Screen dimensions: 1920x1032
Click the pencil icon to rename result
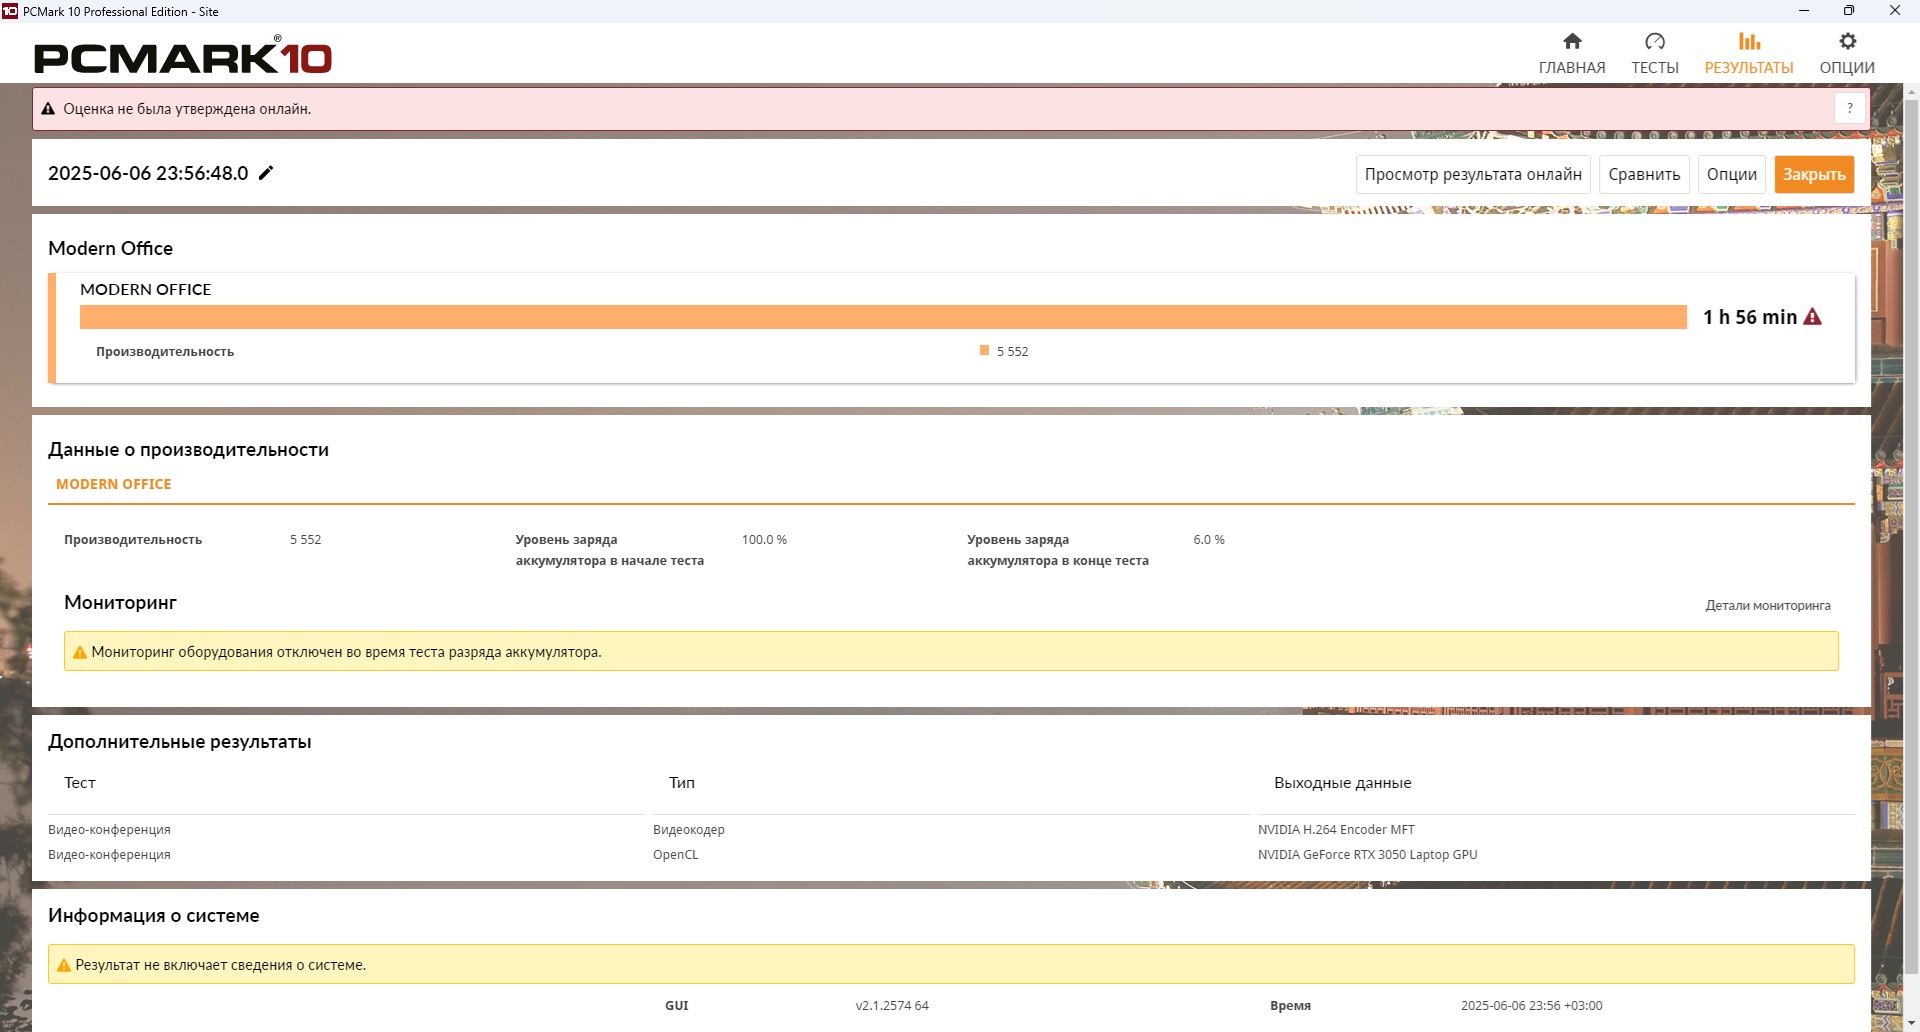266,173
